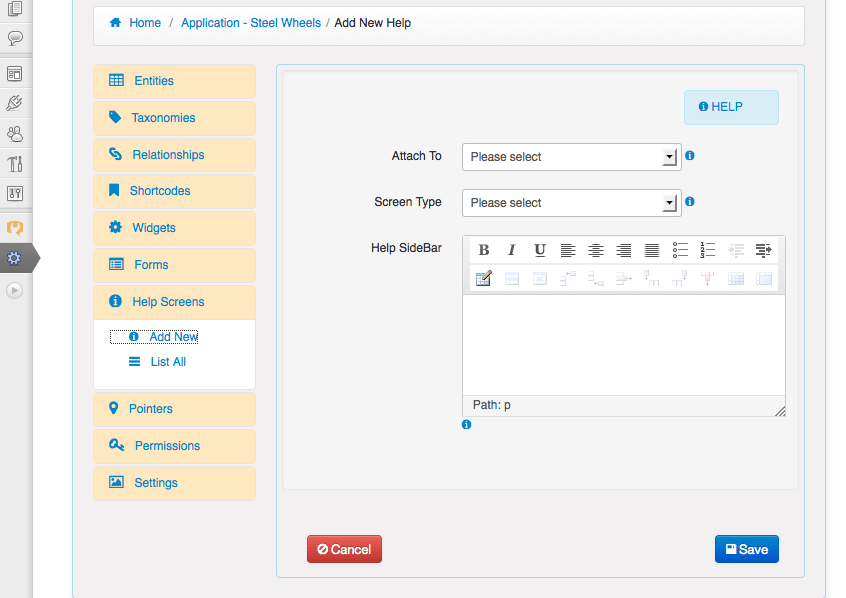
Task: Insert an unordered bullet list
Action: click(x=680, y=251)
